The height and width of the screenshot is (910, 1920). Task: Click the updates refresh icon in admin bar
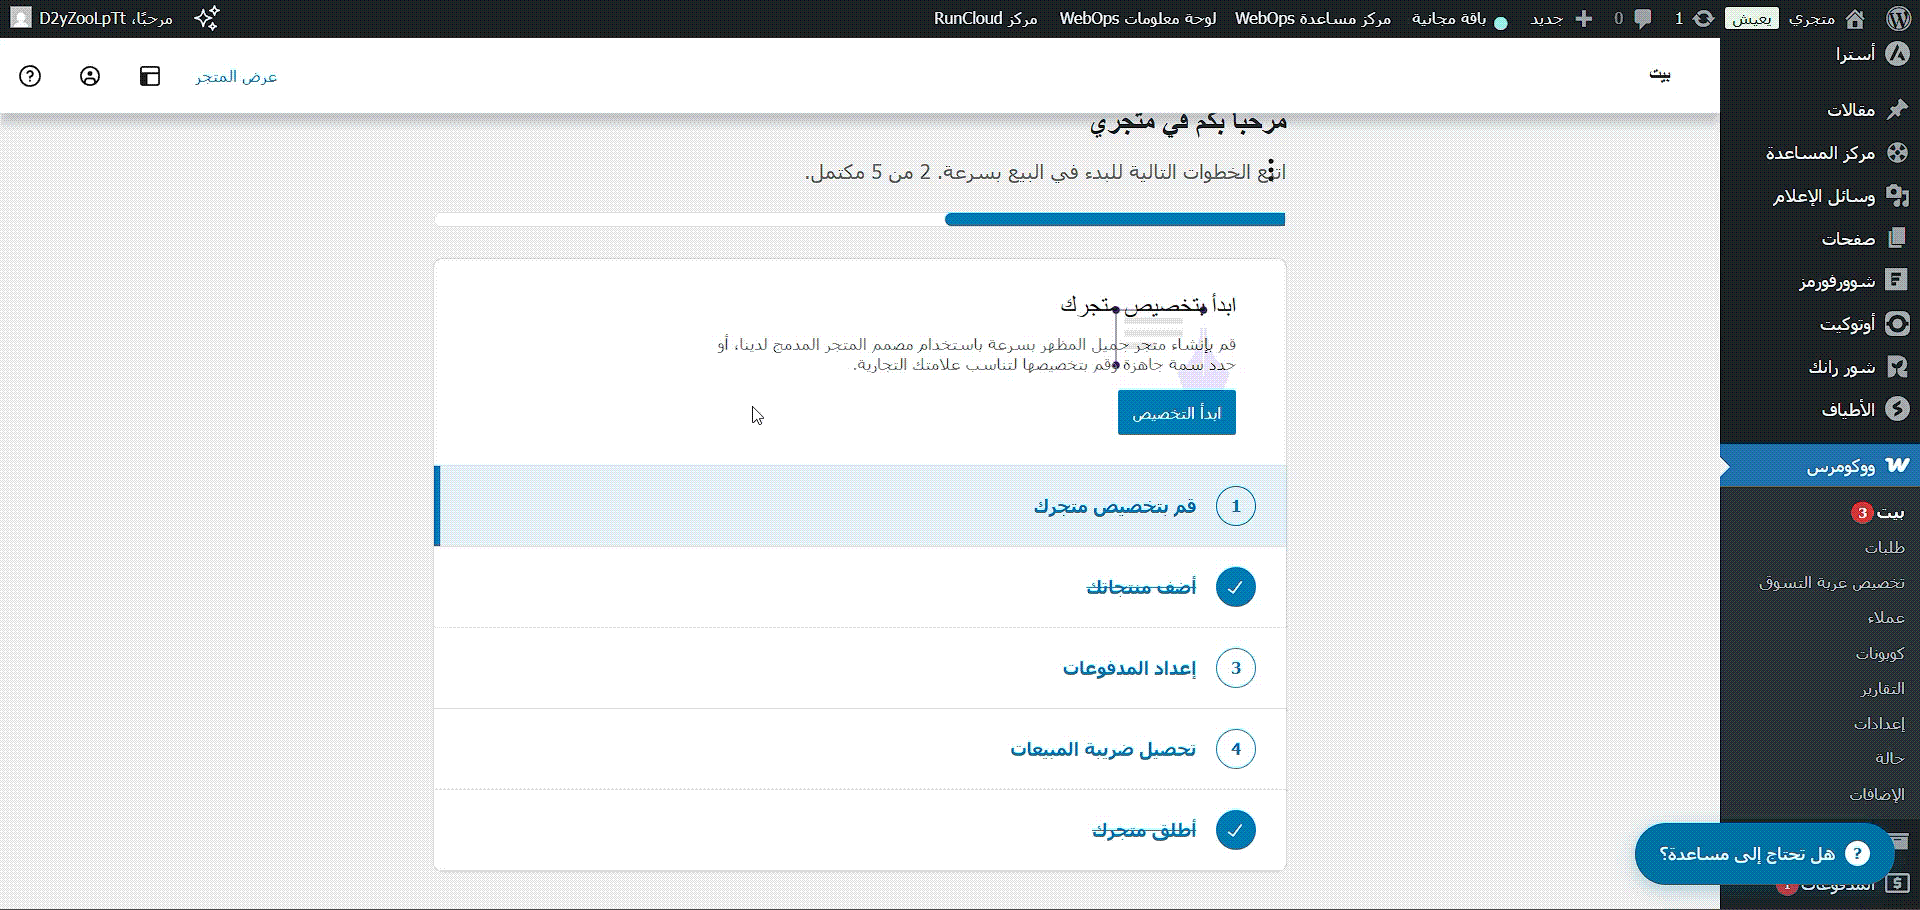click(x=1703, y=18)
